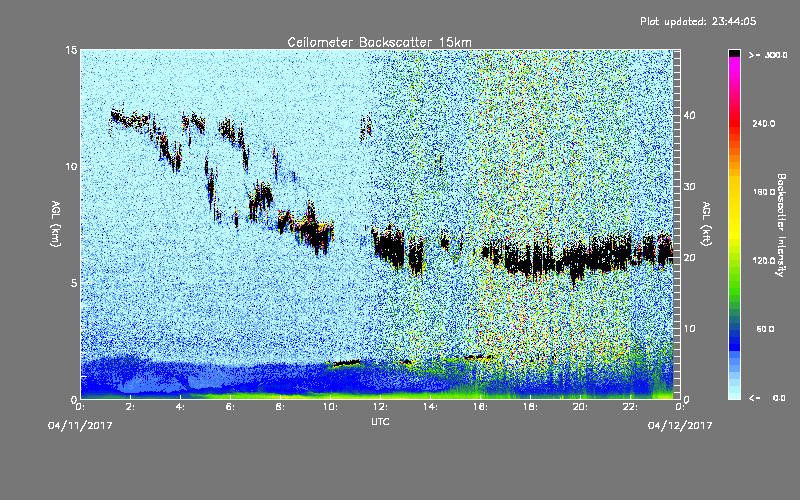Click the 40 tick on the kft axis
This screenshot has width=800, height=500.
point(689,115)
